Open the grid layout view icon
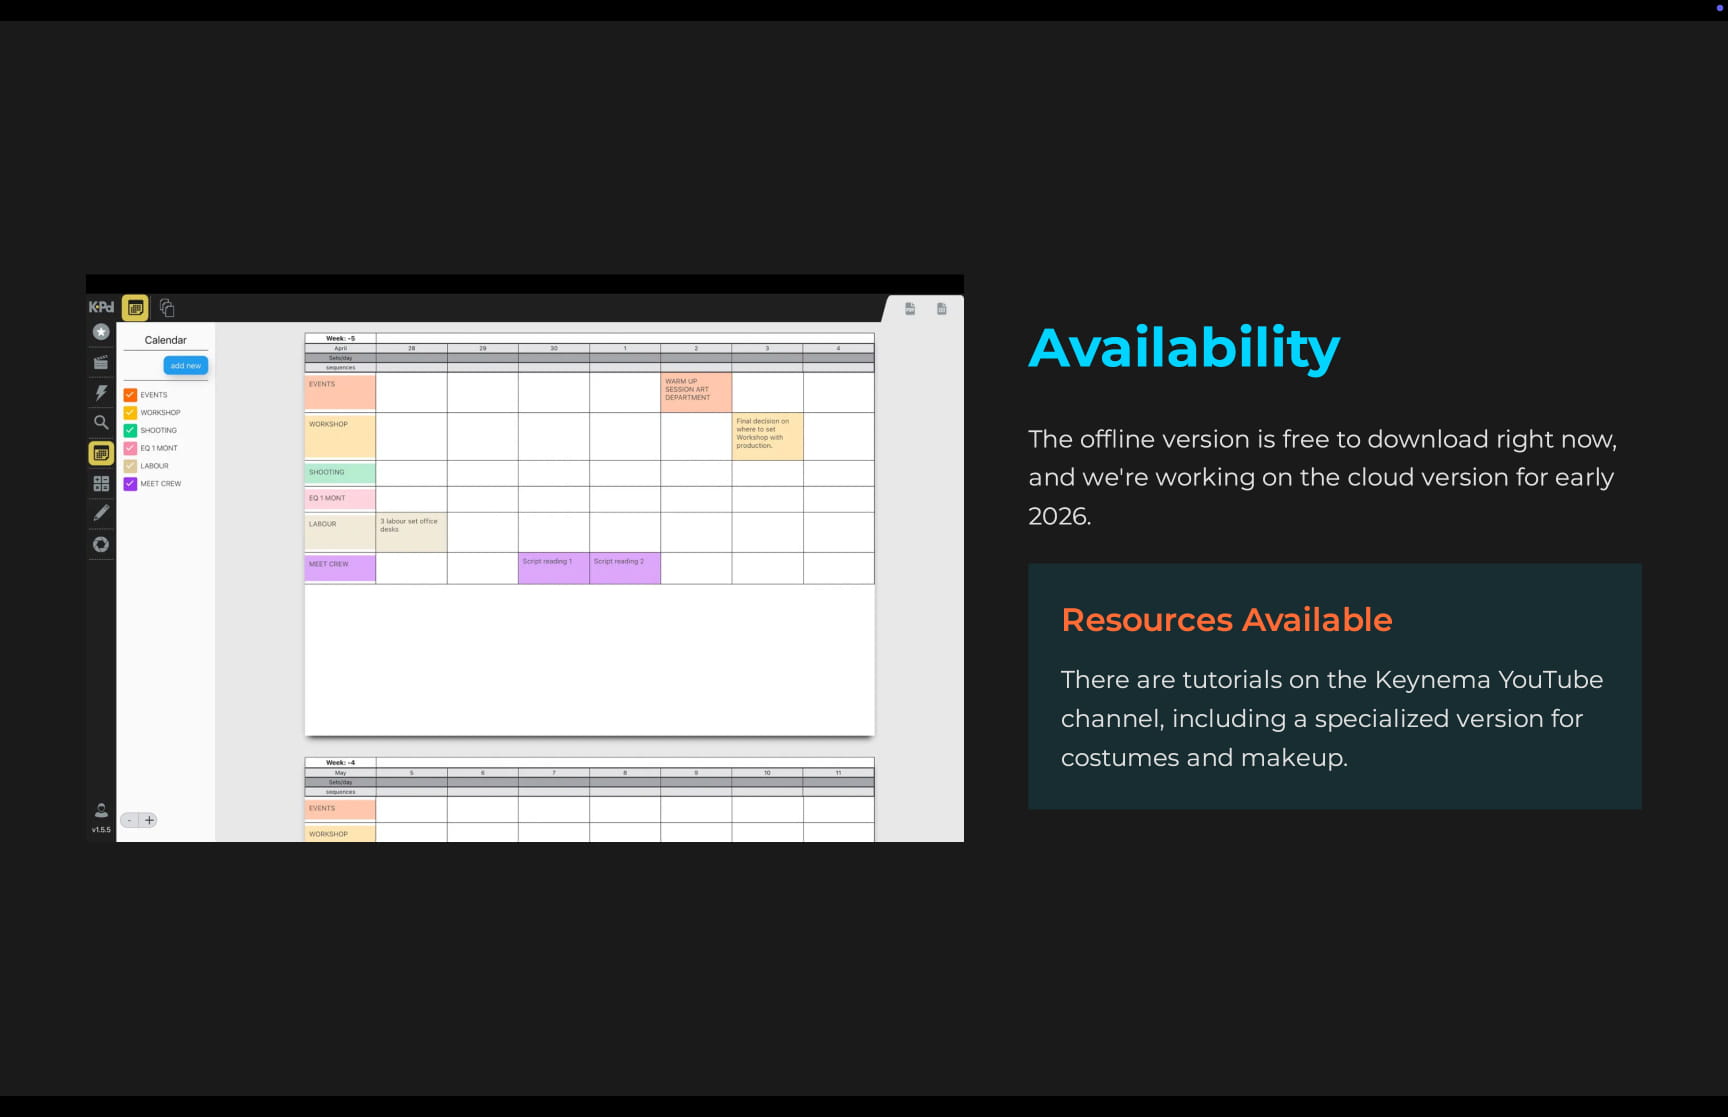Screen dimensions: 1728x1117 coord(100,483)
